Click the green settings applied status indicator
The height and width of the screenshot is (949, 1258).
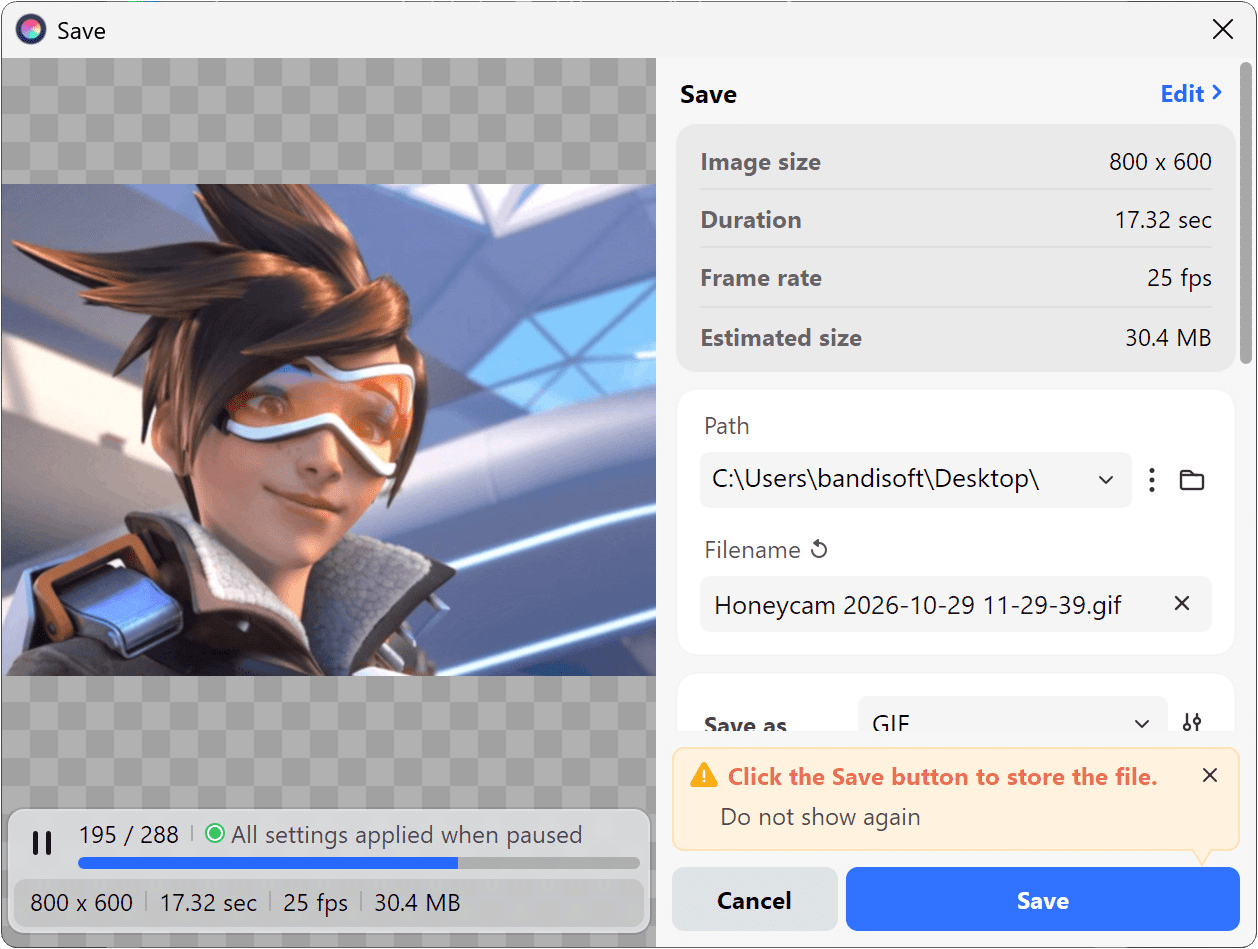[214, 833]
